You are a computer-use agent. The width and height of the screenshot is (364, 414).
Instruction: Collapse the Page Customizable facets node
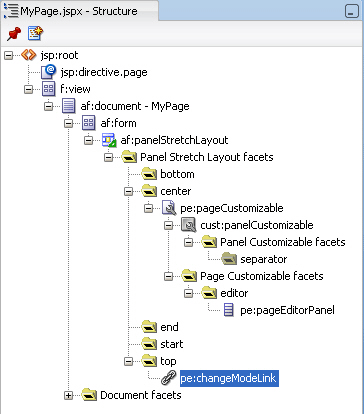coord(169,276)
